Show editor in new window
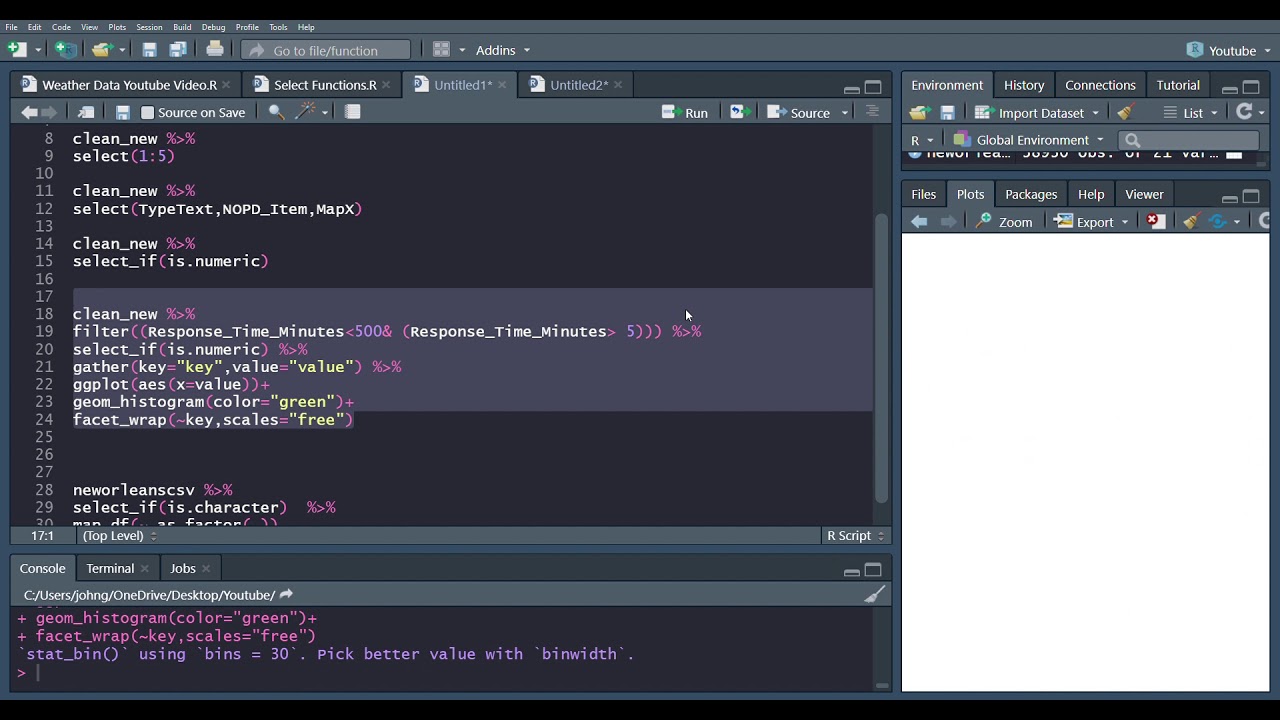This screenshot has width=1280, height=720. [86, 112]
